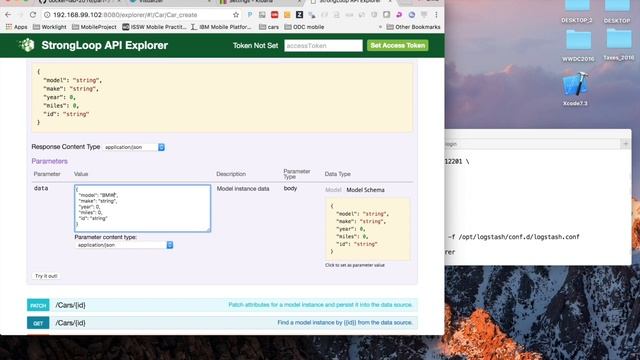This screenshot has width=640, height=360.
Task: Expand the PATCH /Cars/{id} operation
Action: pos(222,305)
